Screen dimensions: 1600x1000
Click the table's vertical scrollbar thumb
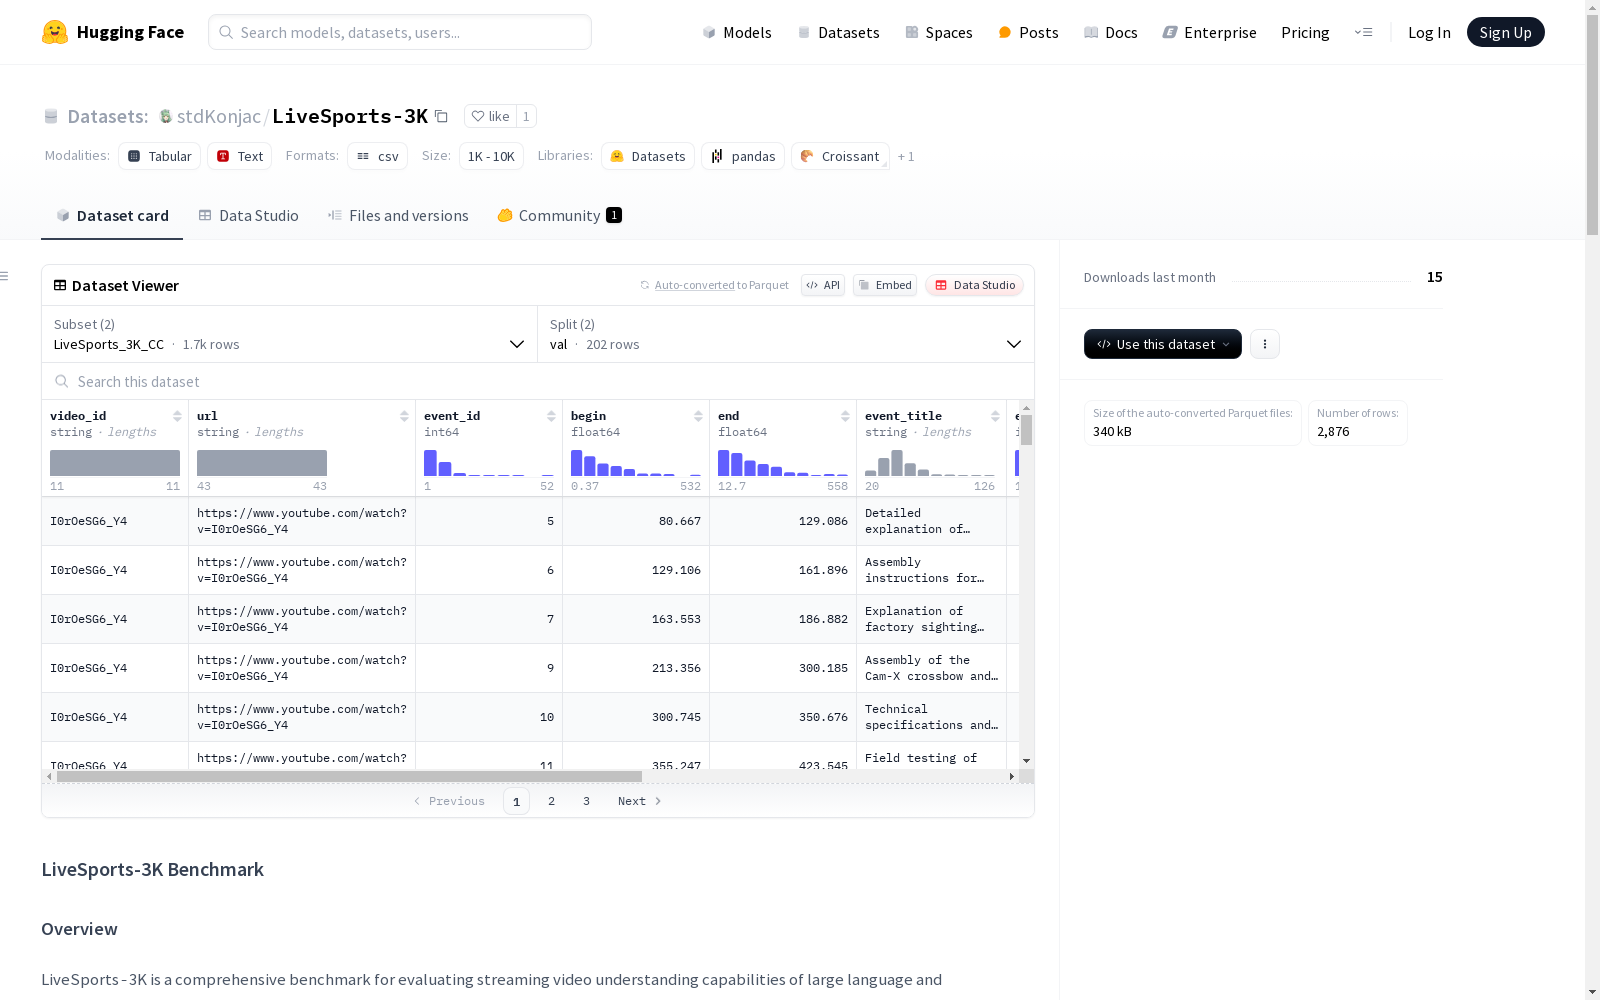1026,430
